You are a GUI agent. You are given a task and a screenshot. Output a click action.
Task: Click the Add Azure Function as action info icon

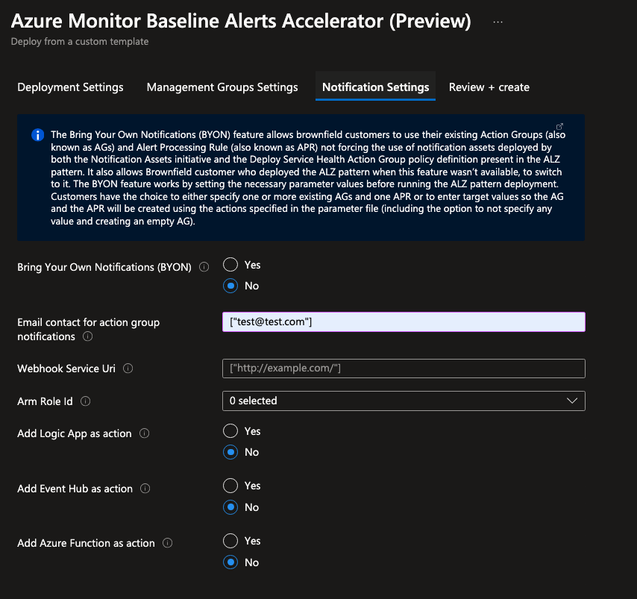(x=167, y=543)
